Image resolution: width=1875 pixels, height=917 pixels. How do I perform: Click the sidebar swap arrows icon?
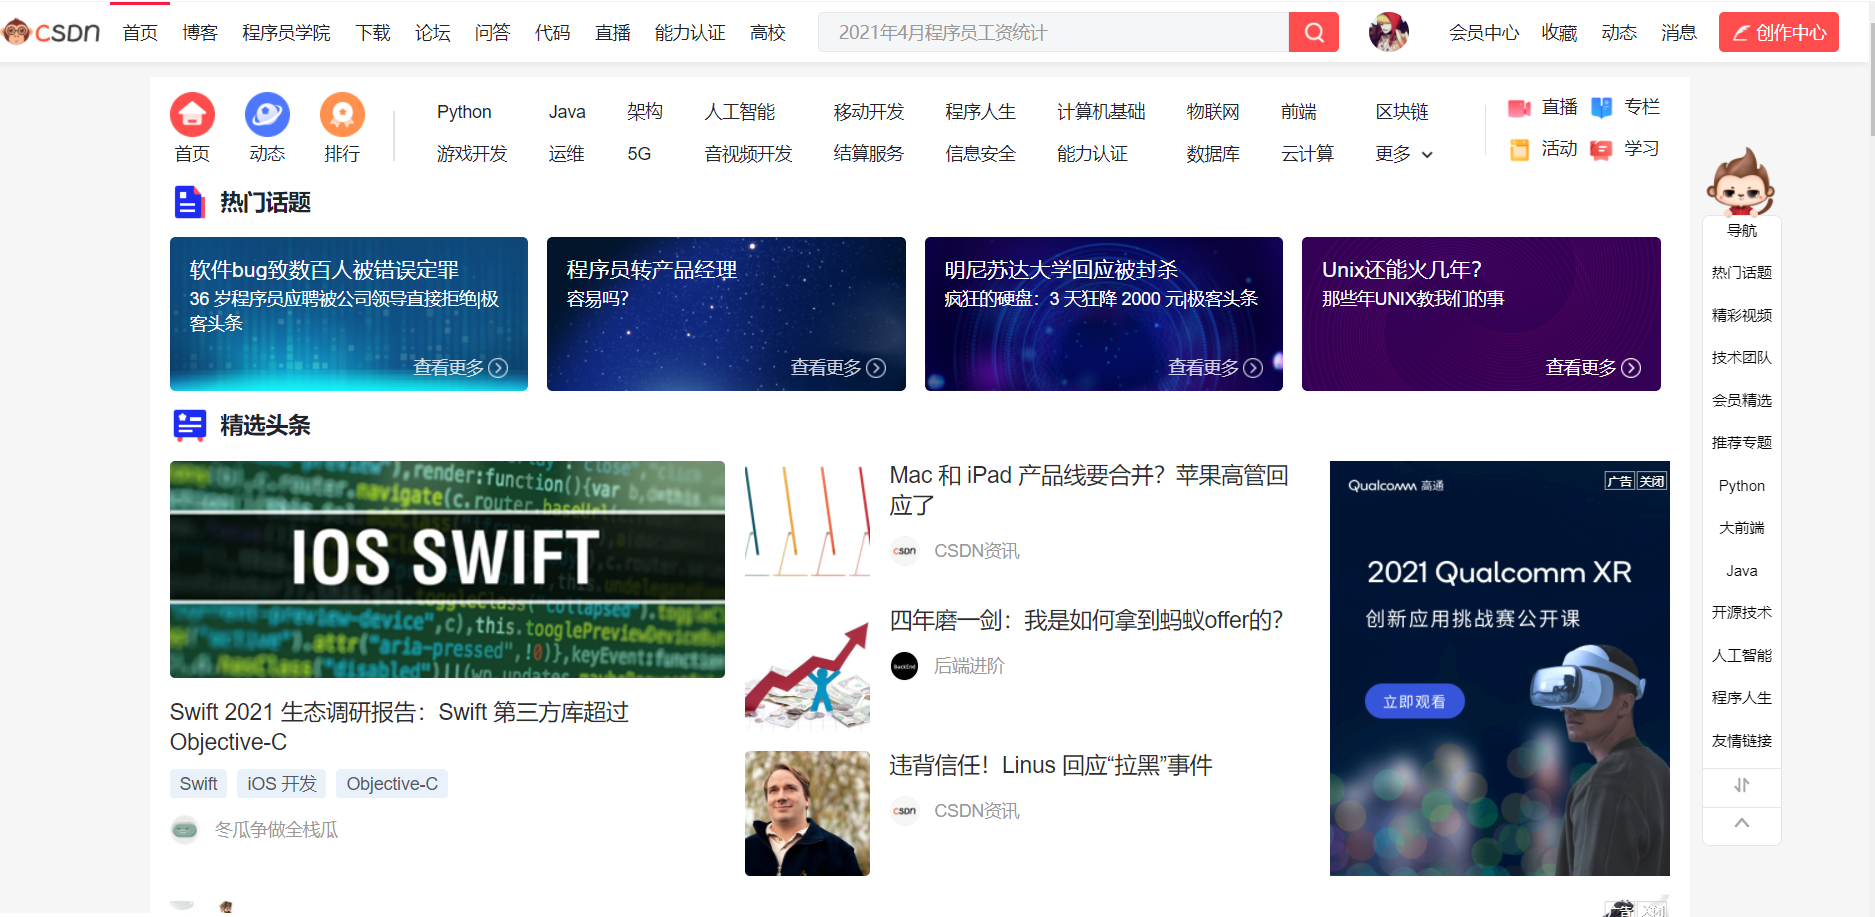(1742, 786)
